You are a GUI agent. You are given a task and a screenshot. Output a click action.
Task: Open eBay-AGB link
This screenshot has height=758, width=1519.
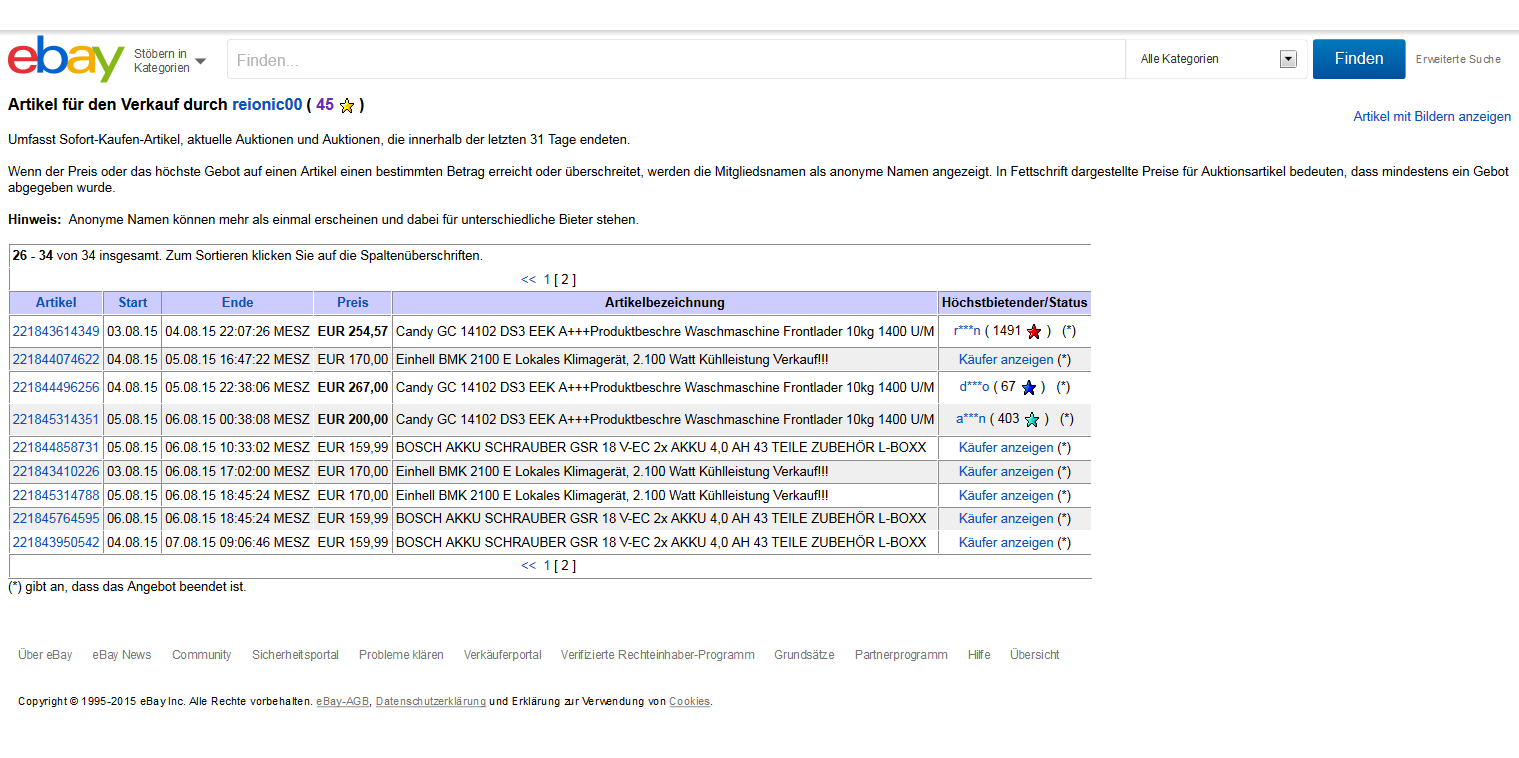tap(343, 702)
